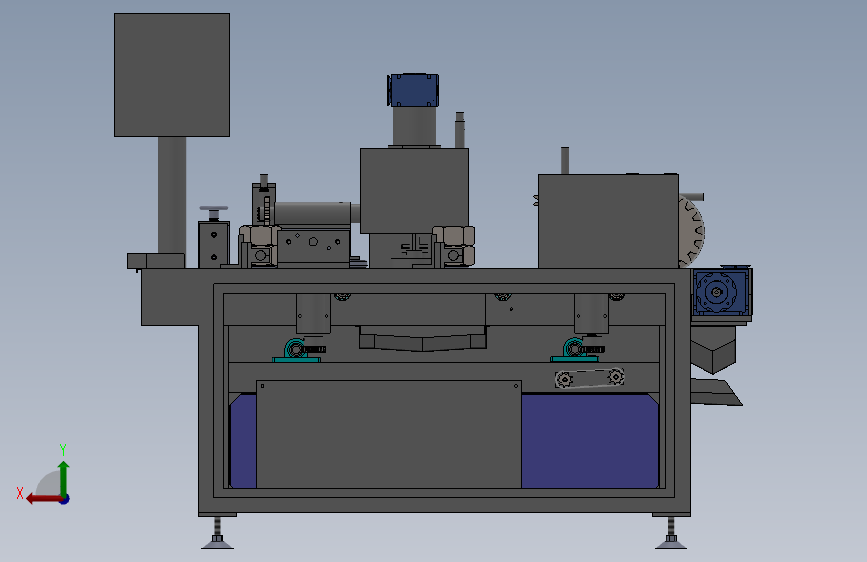This screenshot has height=562, width=867.
Task: Select the large right-side housing box
Action: pos(608,221)
